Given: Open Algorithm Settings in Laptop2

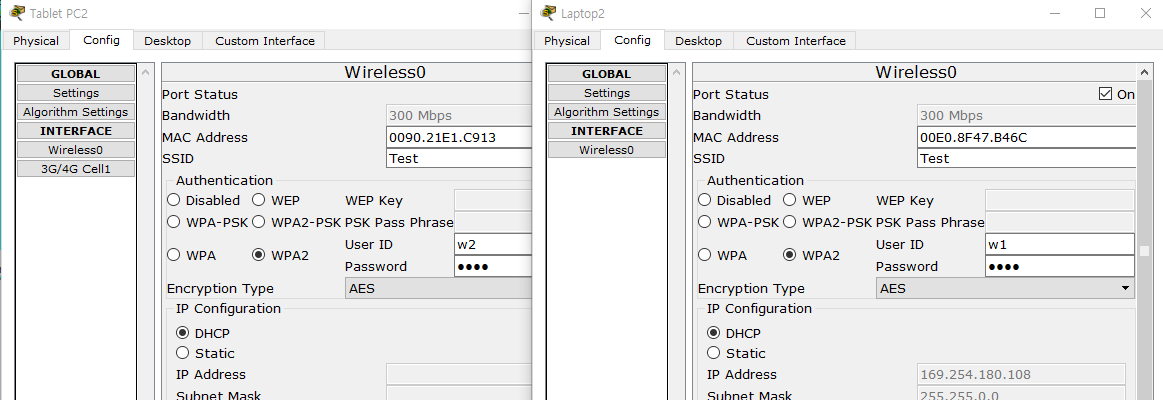Looking at the screenshot, I should coord(607,112).
